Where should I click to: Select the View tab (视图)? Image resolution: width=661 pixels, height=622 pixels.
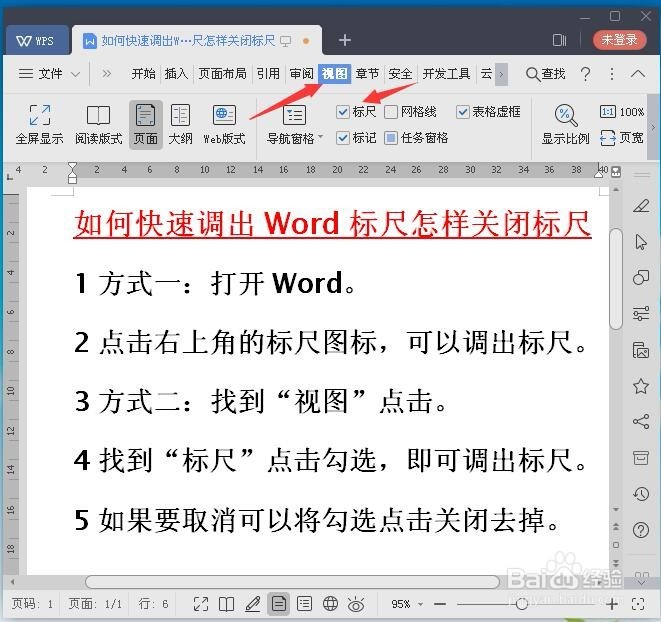pyautogui.click(x=335, y=74)
